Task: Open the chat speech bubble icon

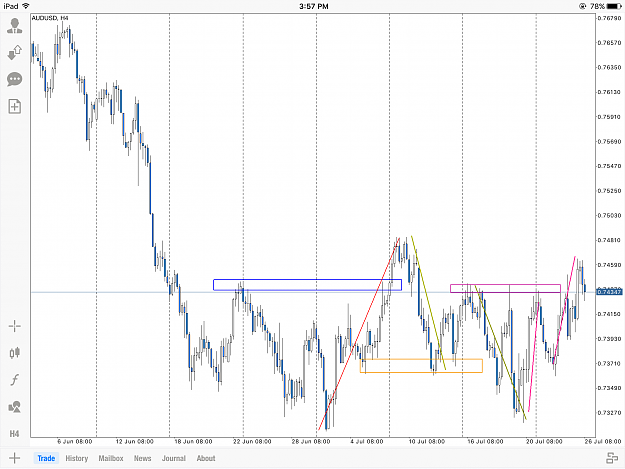Action: coord(15,79)
